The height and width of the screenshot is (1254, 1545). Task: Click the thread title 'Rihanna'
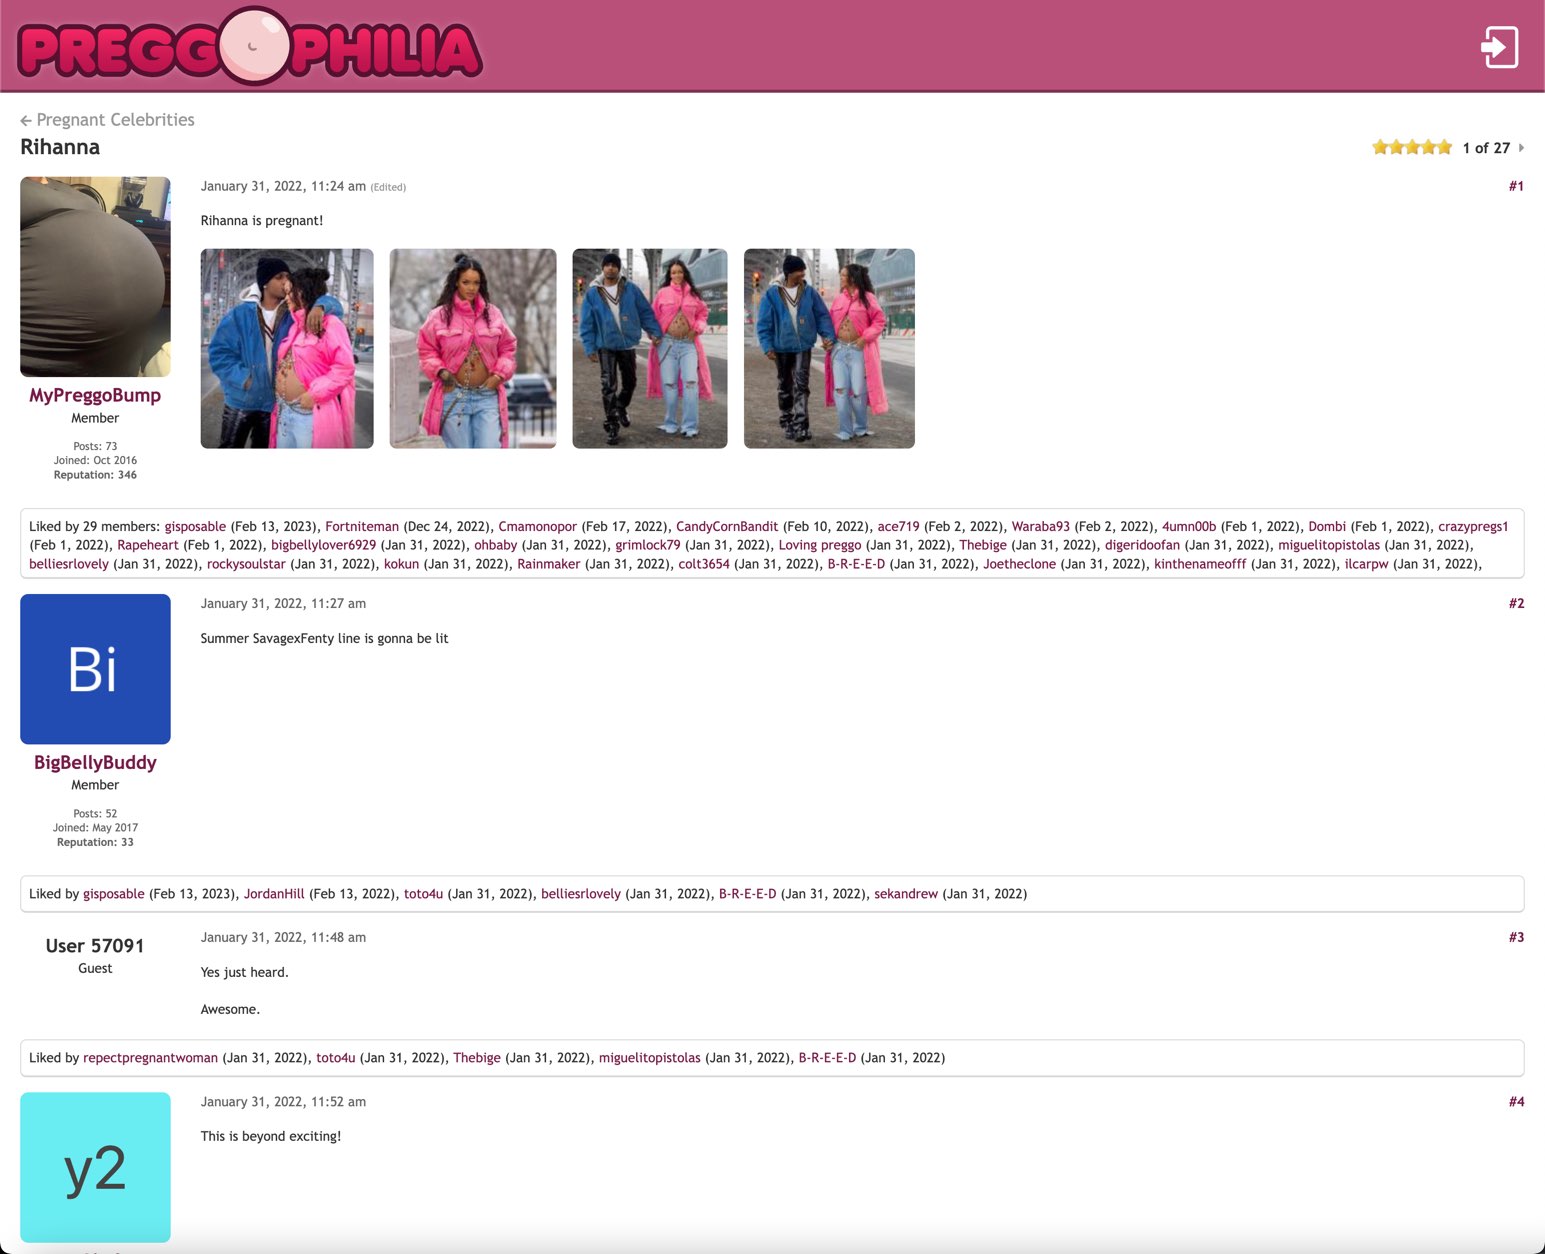click(x=60, y=147)
